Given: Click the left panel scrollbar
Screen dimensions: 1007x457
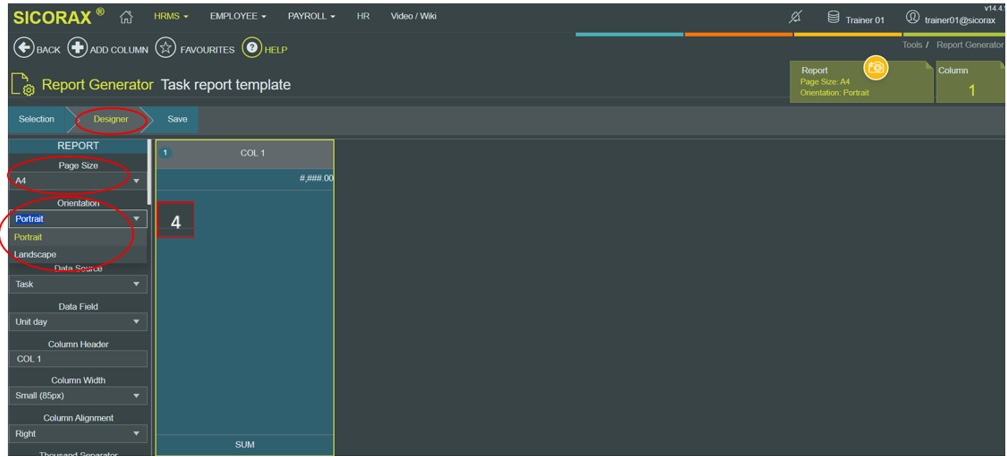Looking at the screenshot, I should 150,172.
